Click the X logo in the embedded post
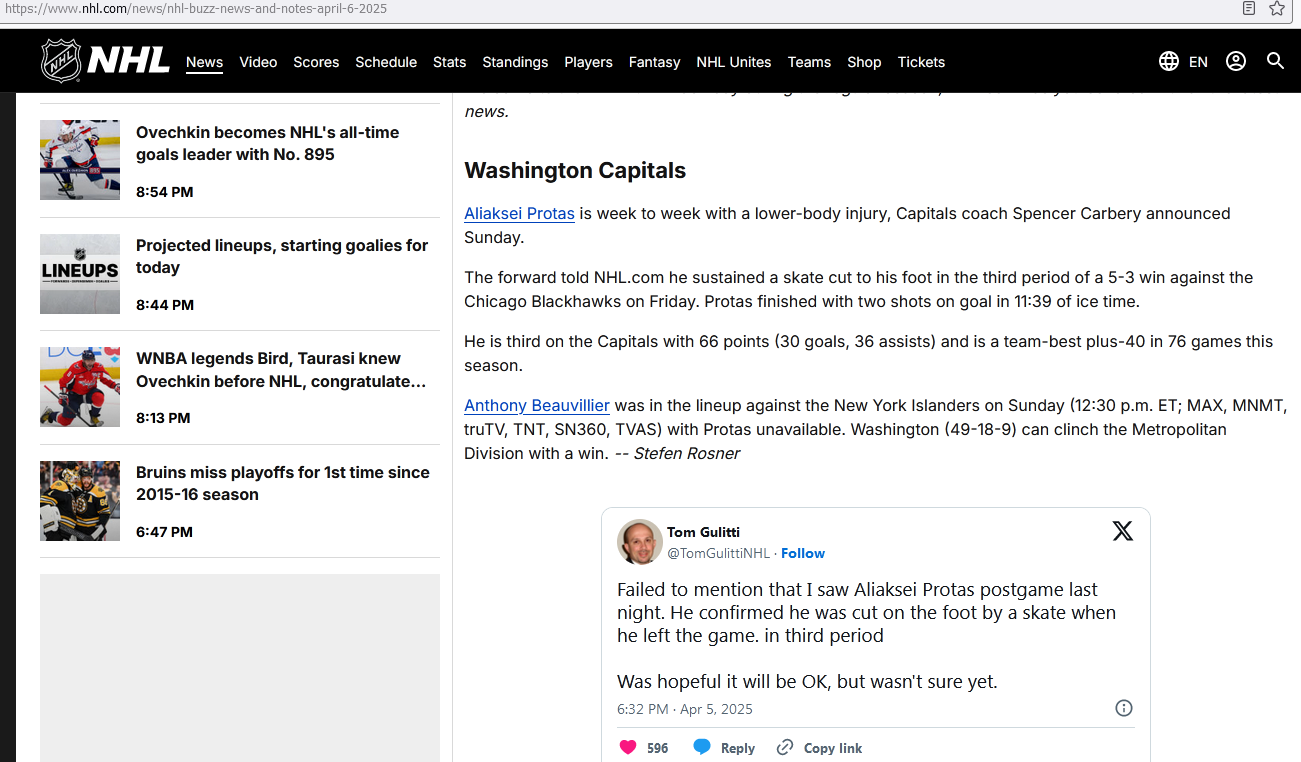Viewport: 1301px width, 762px height. point(1123,531)
